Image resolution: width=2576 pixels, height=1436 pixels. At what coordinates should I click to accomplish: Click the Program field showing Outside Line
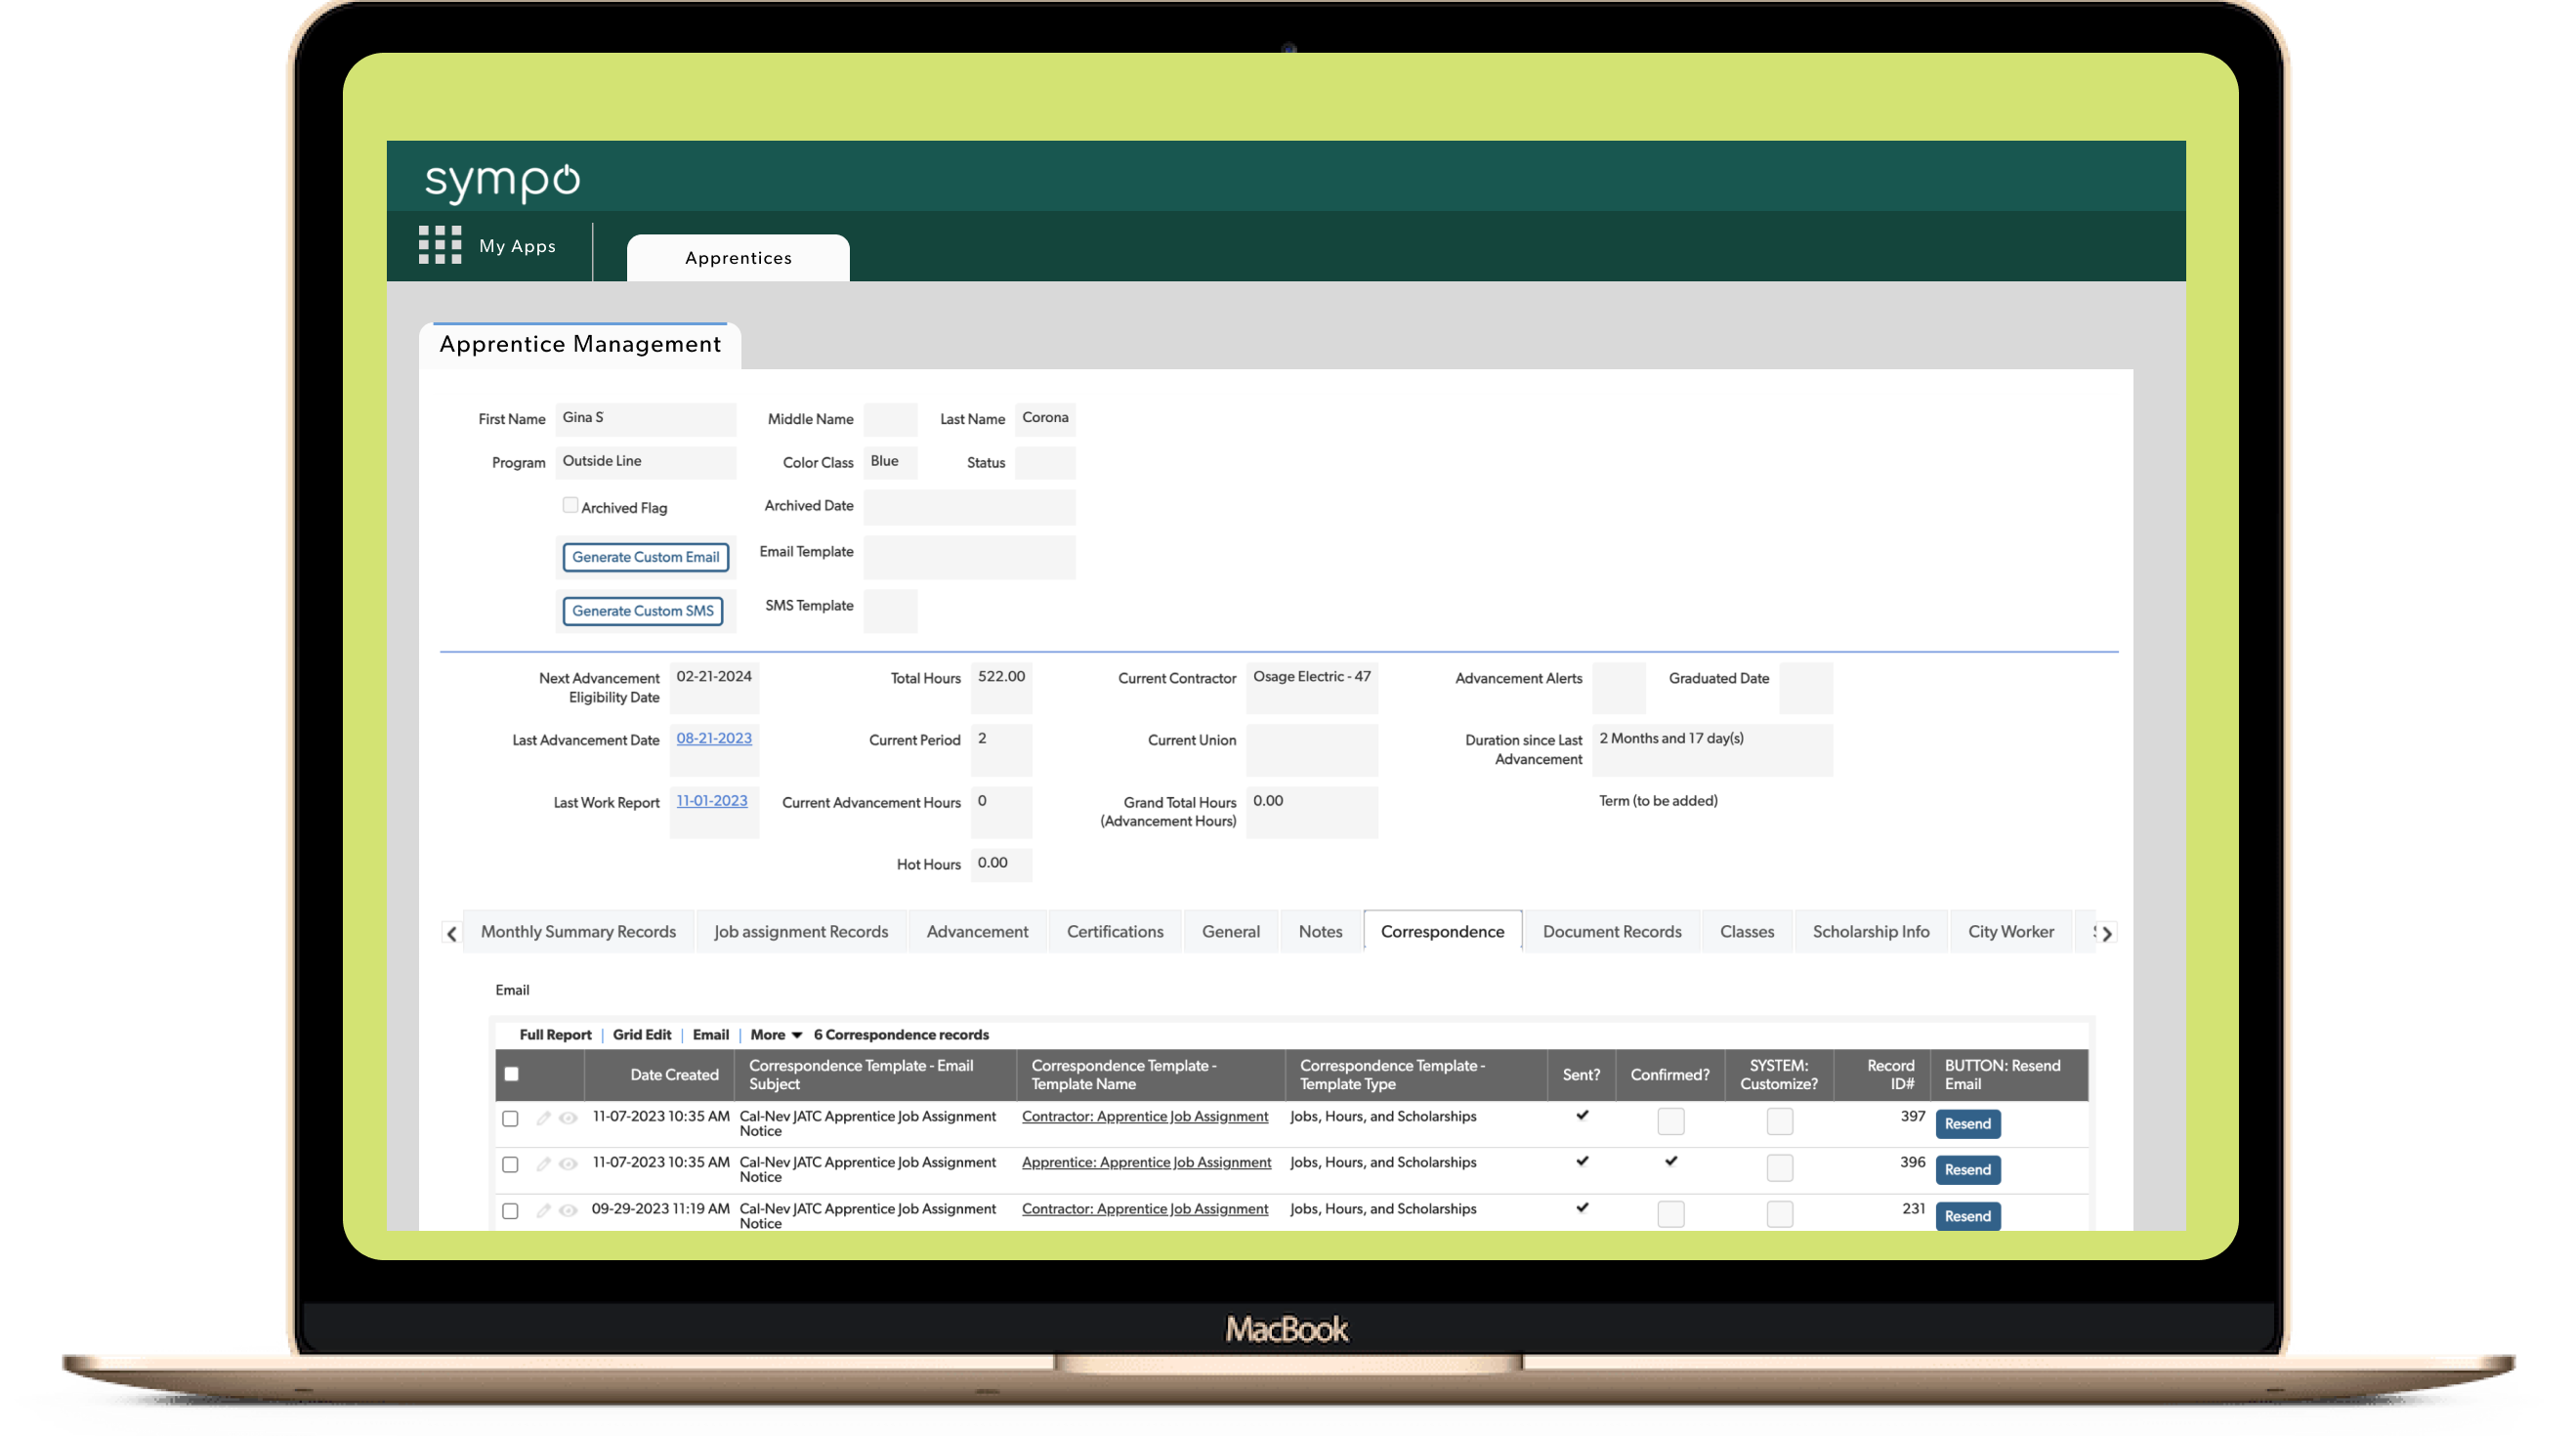[645, 462]
